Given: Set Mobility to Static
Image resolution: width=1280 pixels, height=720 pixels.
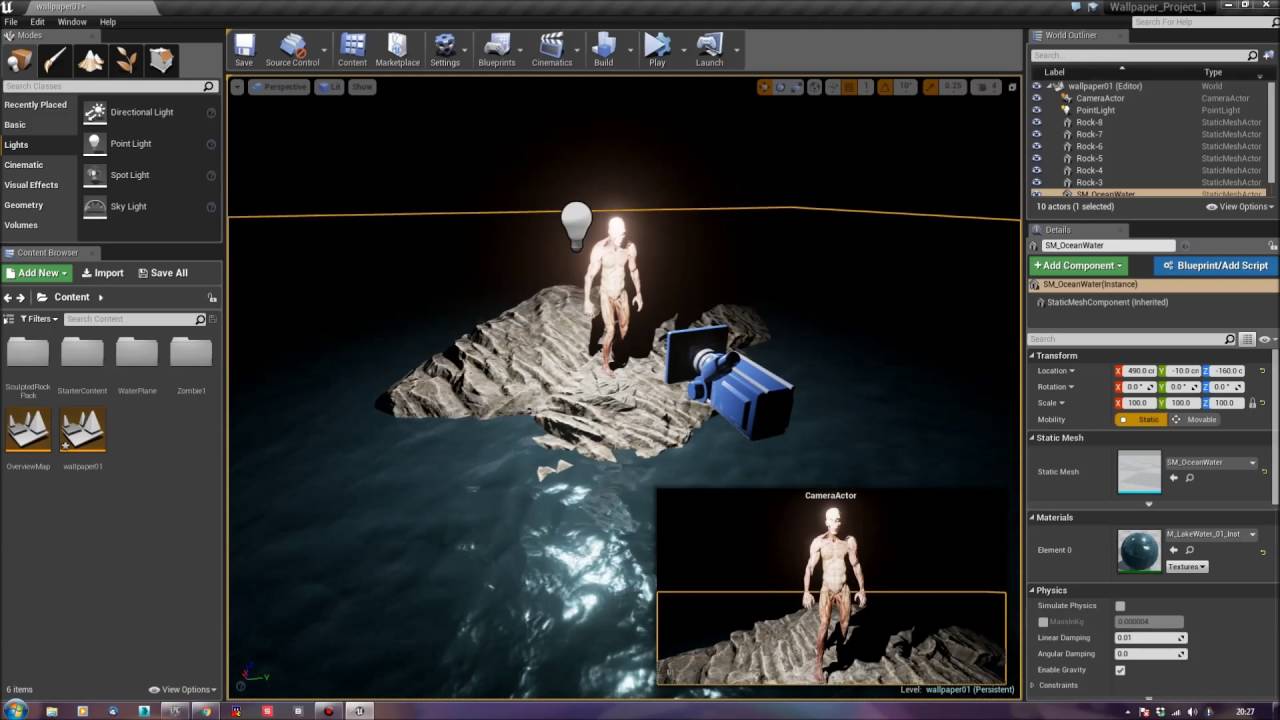Looking at the screenshot, I should pos(1141,419).
